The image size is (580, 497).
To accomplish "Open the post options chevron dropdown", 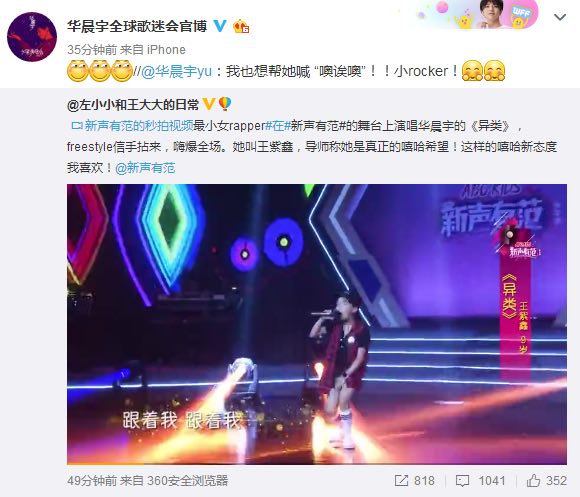I will click(560, 17).
